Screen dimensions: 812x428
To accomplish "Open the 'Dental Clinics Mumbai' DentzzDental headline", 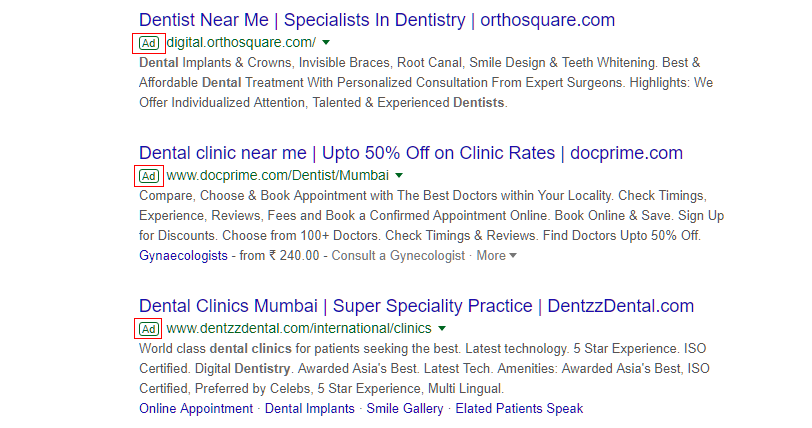I will point(416,306).
